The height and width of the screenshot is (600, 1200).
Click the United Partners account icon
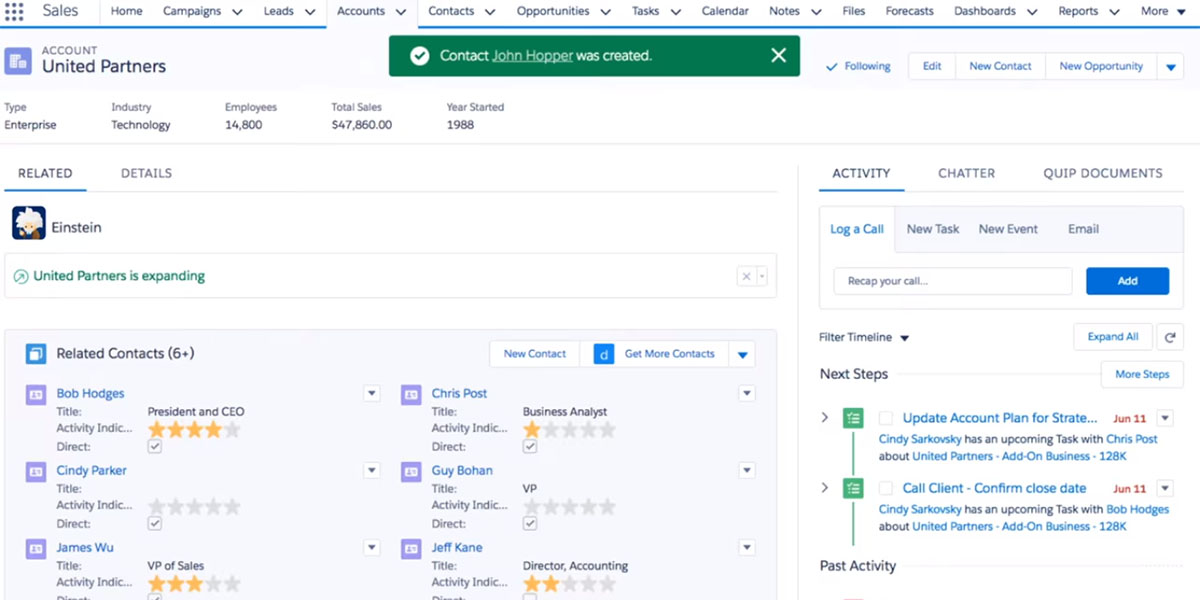tap(18, 60)
